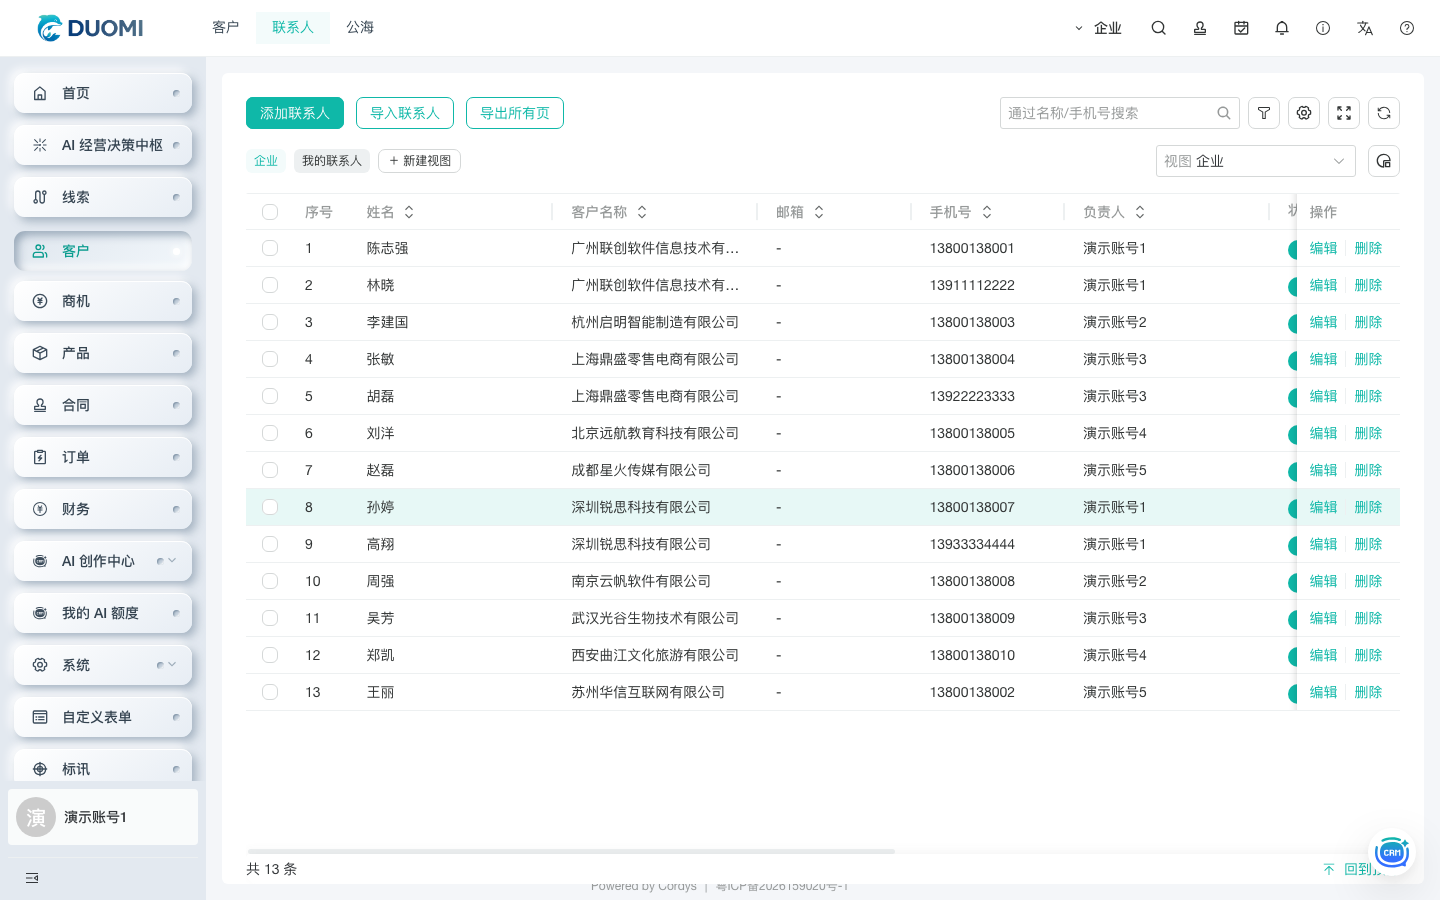Open the 企业 organization switcher in header
Viewport: 1440px width, 900px height.
coord(1098,28)
